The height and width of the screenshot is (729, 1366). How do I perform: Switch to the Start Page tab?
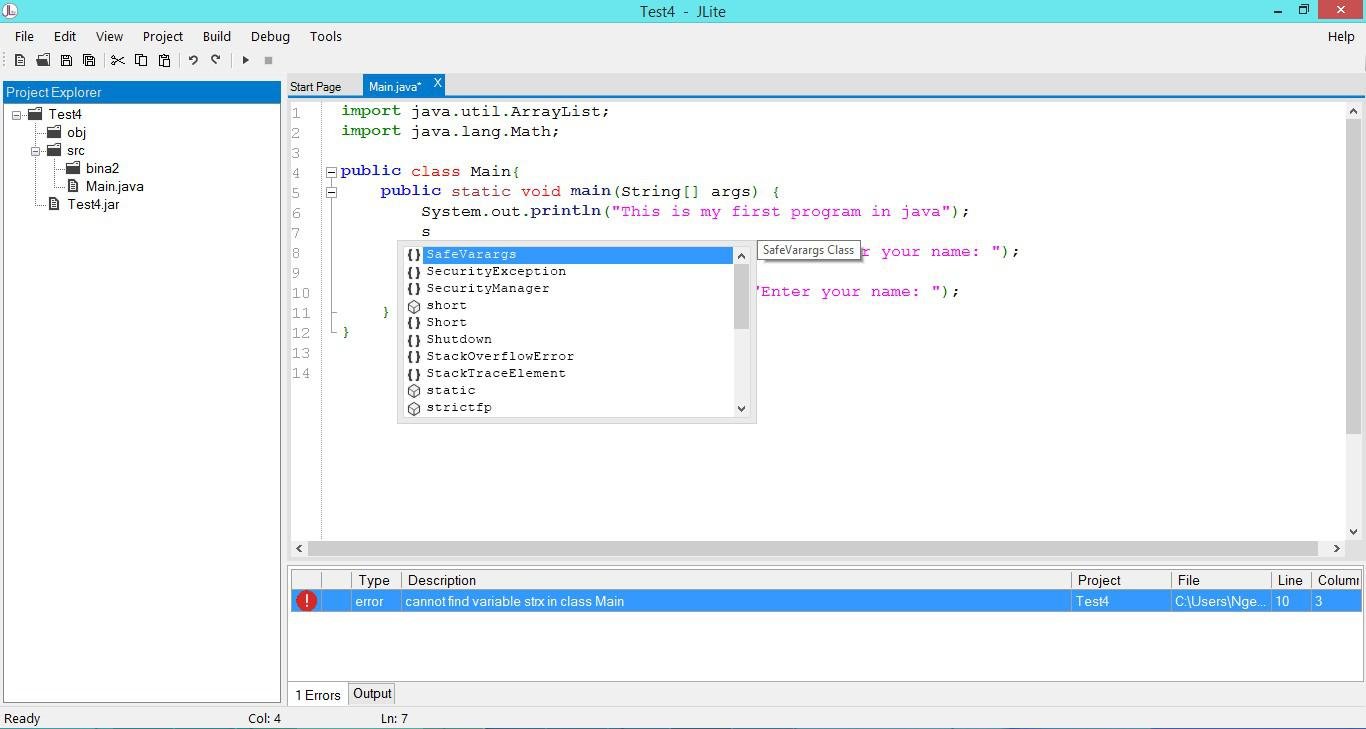coord(315,87)
